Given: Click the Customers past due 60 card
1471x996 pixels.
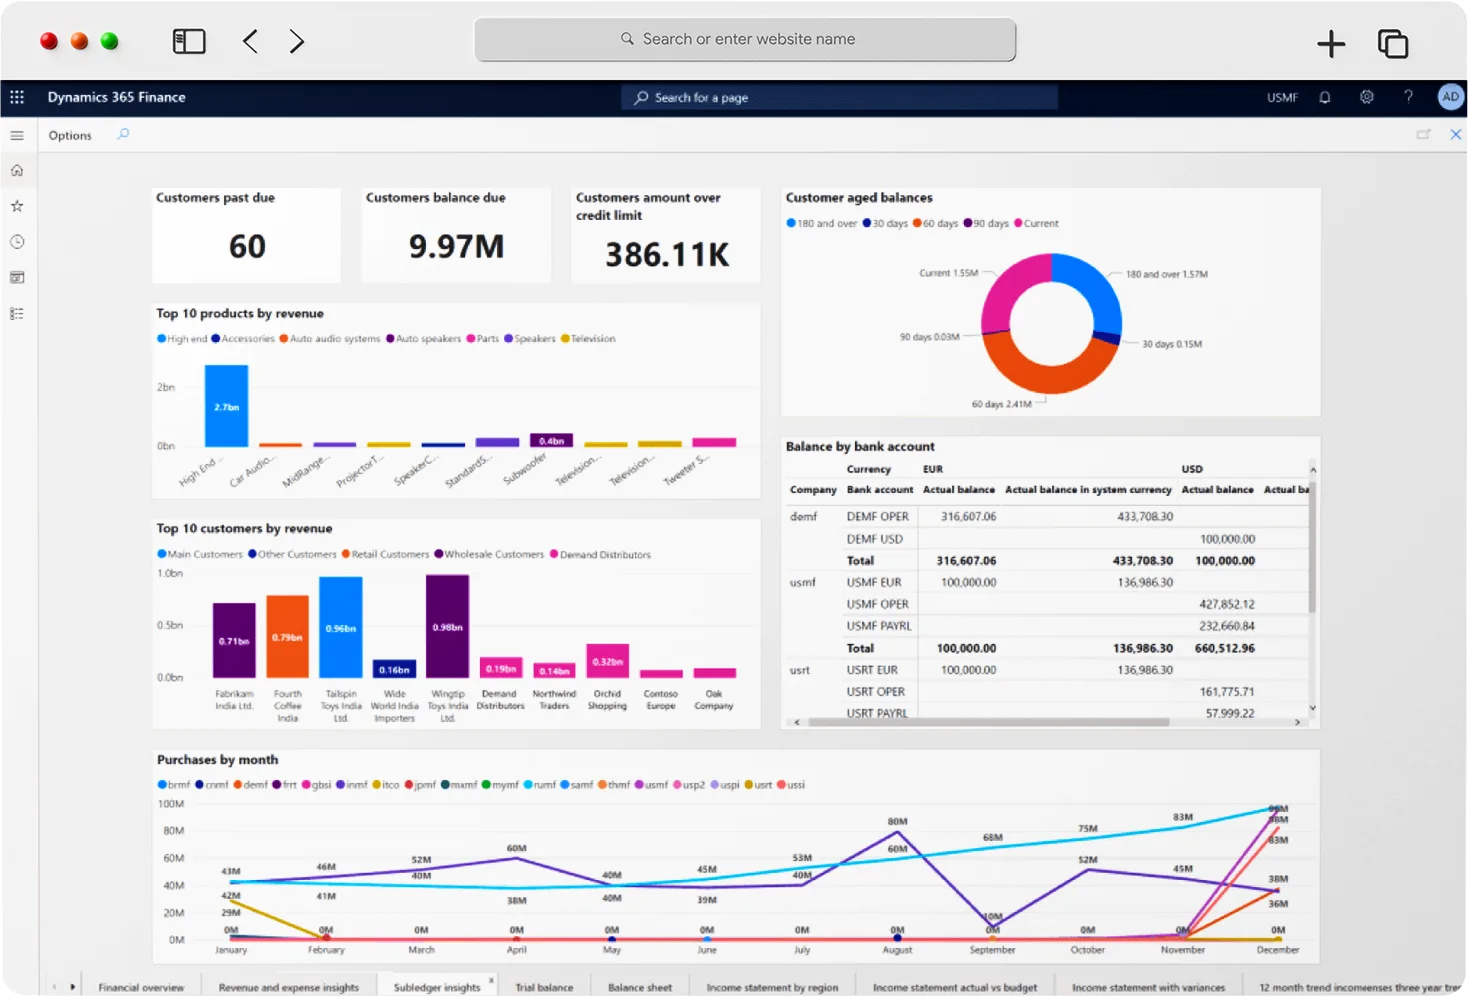Looking at the screenshot, I should [246, 235].
